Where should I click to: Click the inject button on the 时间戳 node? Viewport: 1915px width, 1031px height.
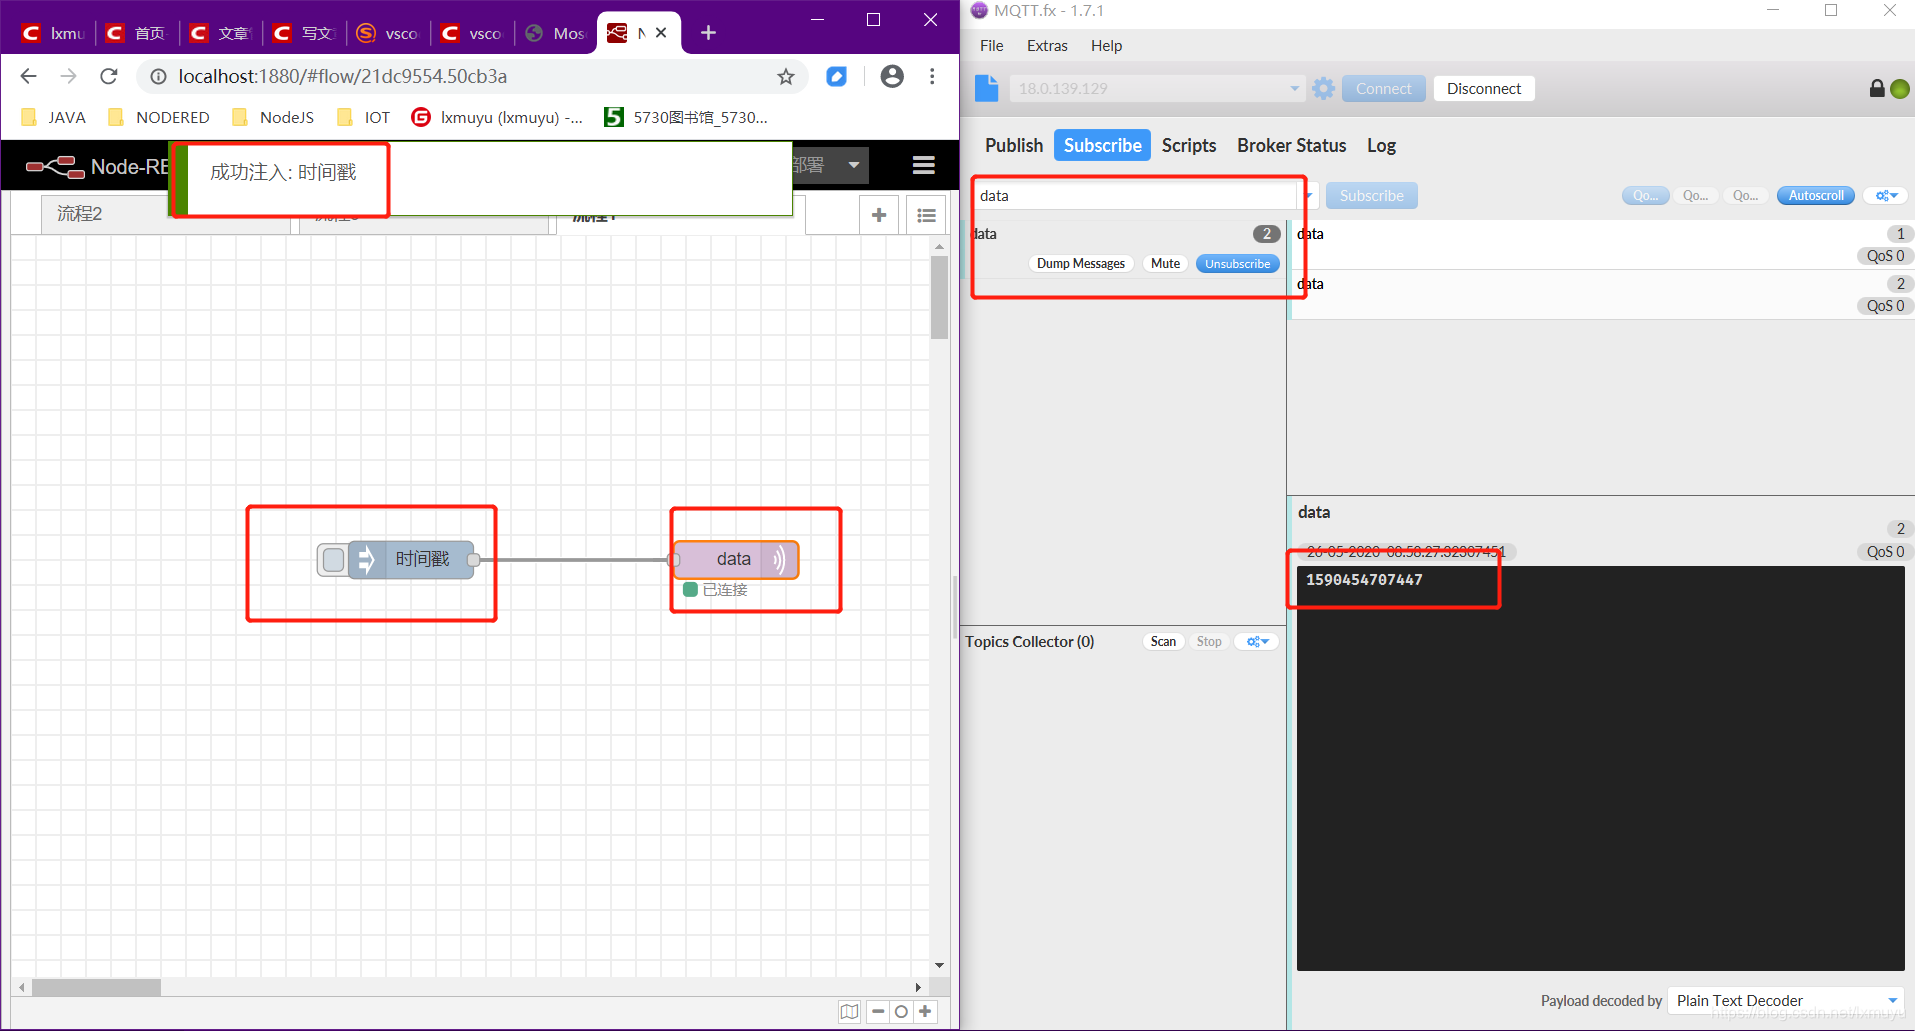[333, 559]
